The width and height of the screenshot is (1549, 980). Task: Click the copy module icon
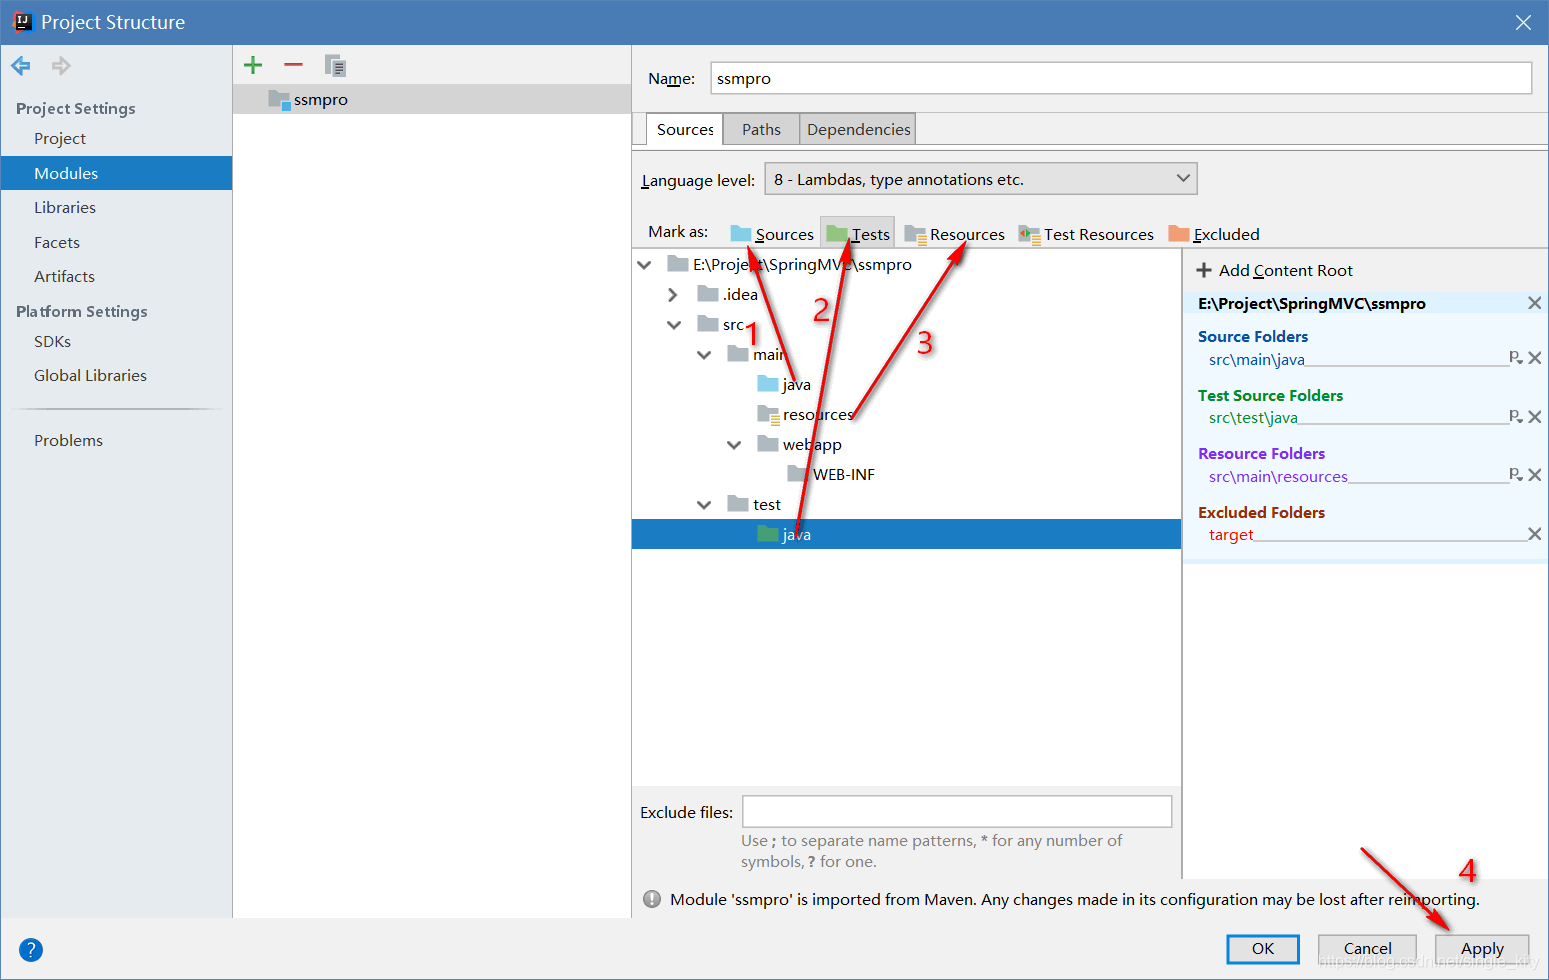335,65
